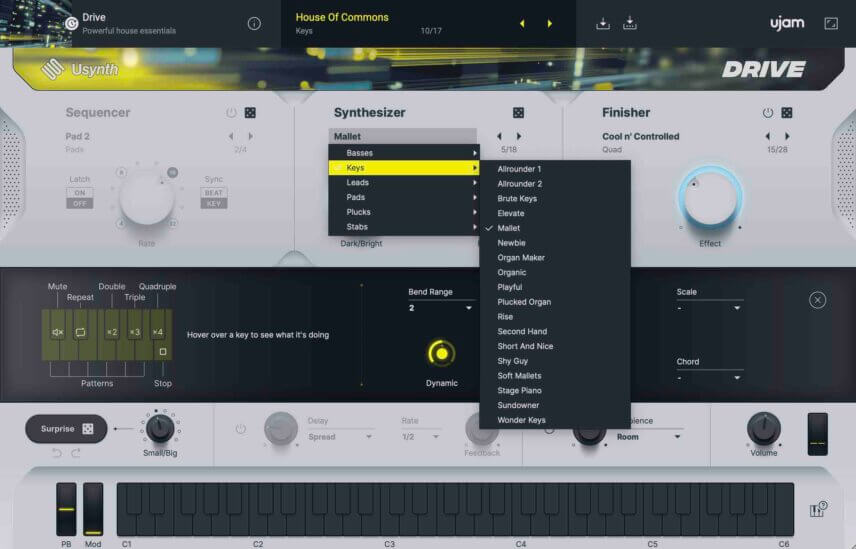This screenshot has height=549, width=856.
Task: Randomize Sequencer with its dice icon
Action: [250, 112]
